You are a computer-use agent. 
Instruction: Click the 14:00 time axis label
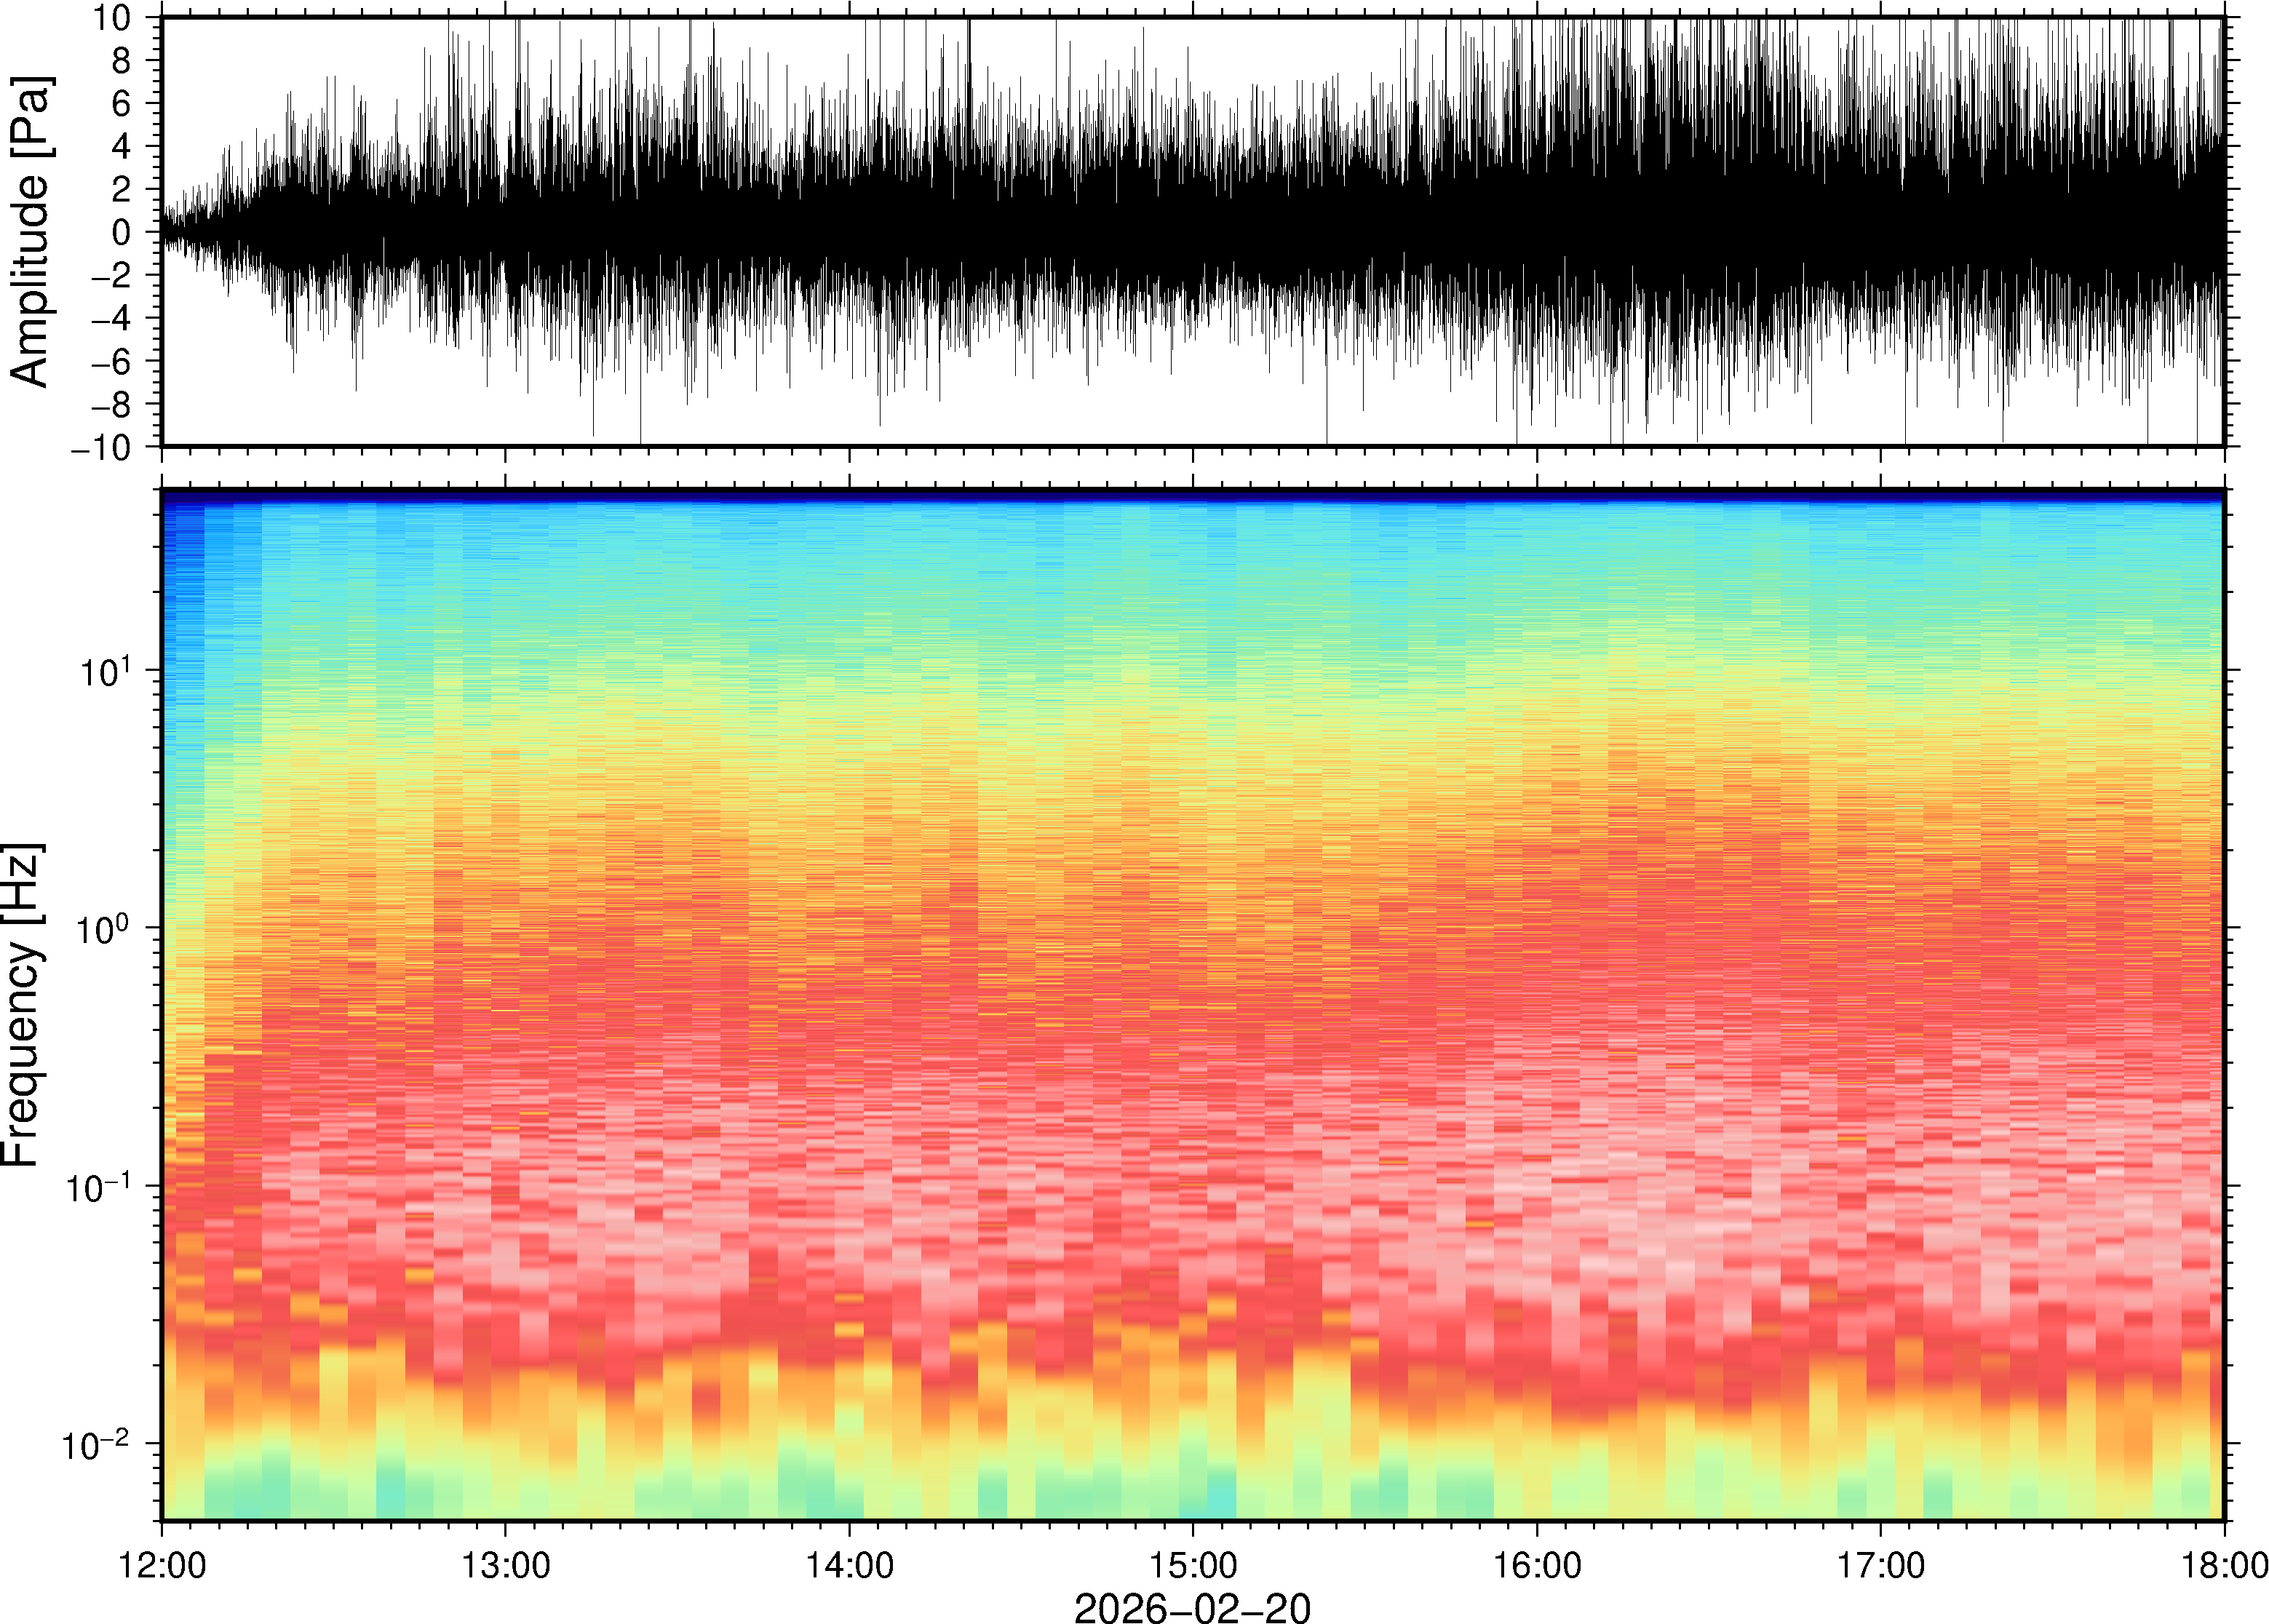[849, 1565]
